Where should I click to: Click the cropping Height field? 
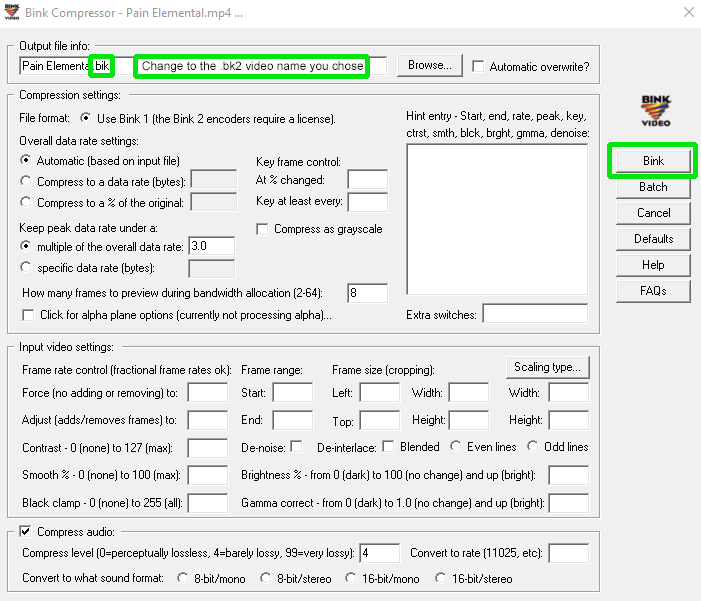click(x=469, y=420)
